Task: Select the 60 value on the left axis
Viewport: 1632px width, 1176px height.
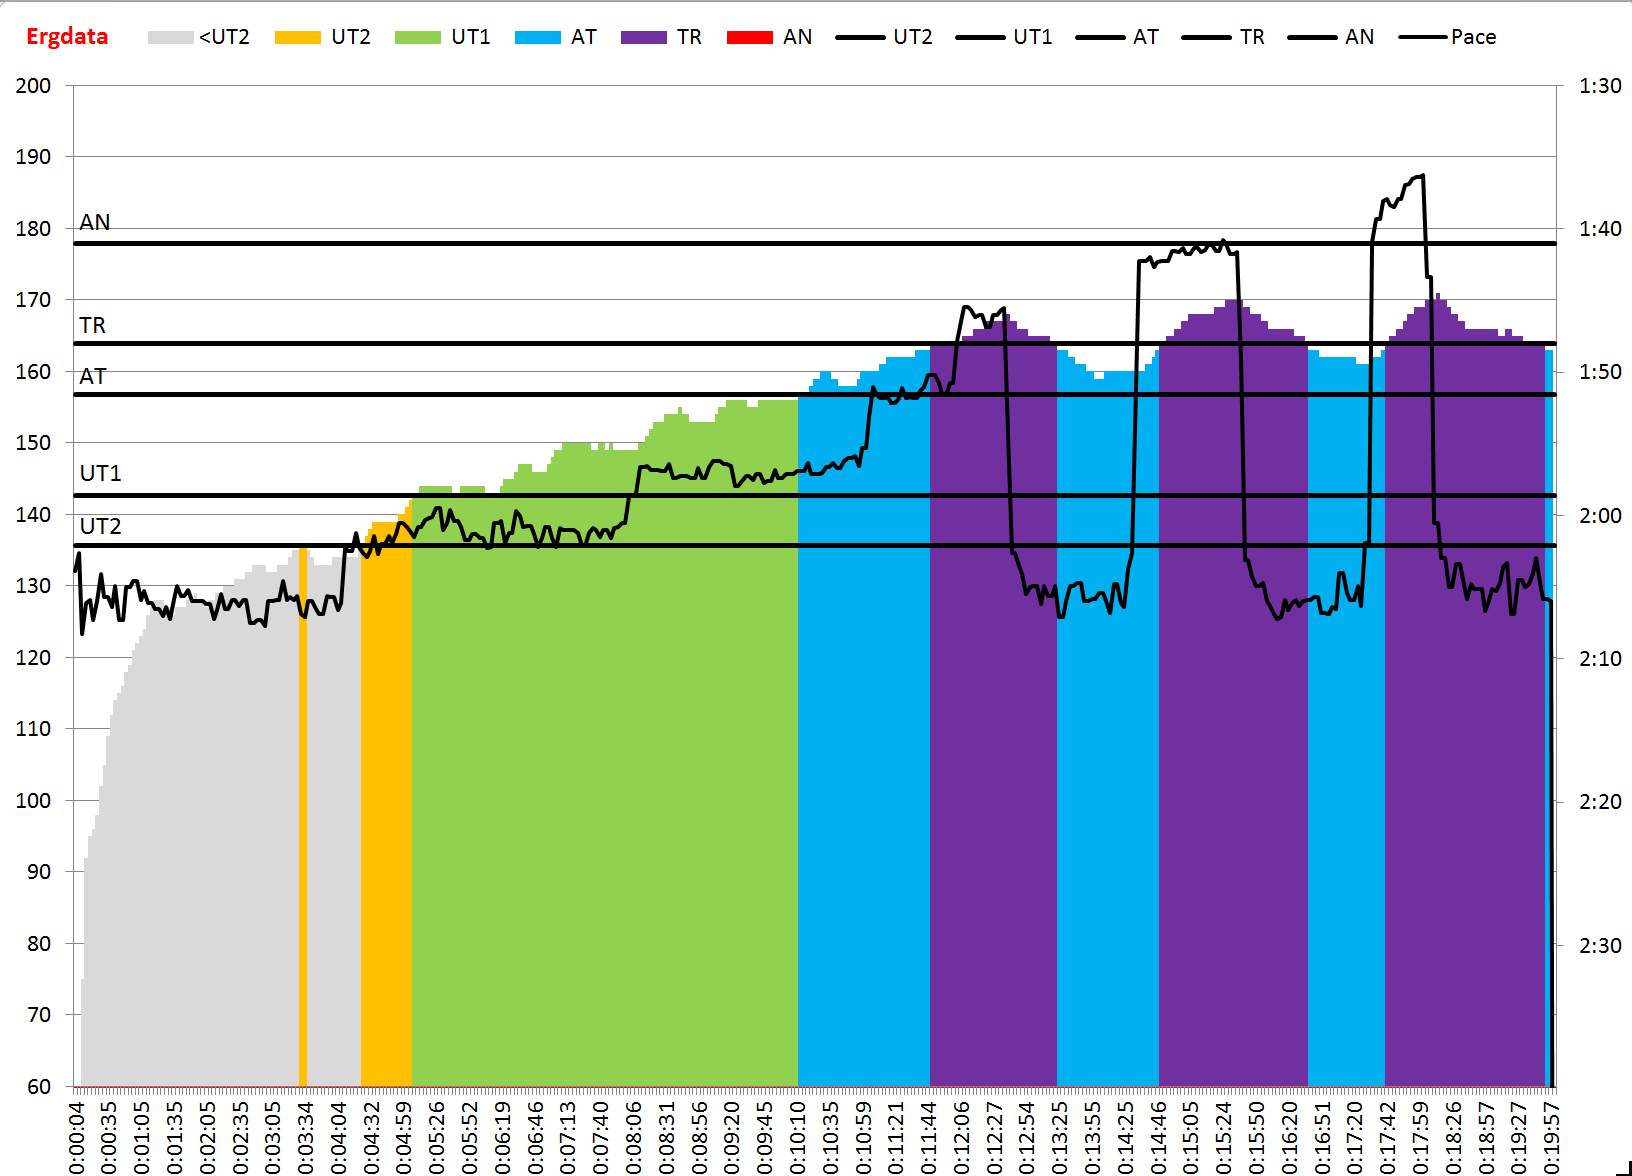Action: point(39,1087)
